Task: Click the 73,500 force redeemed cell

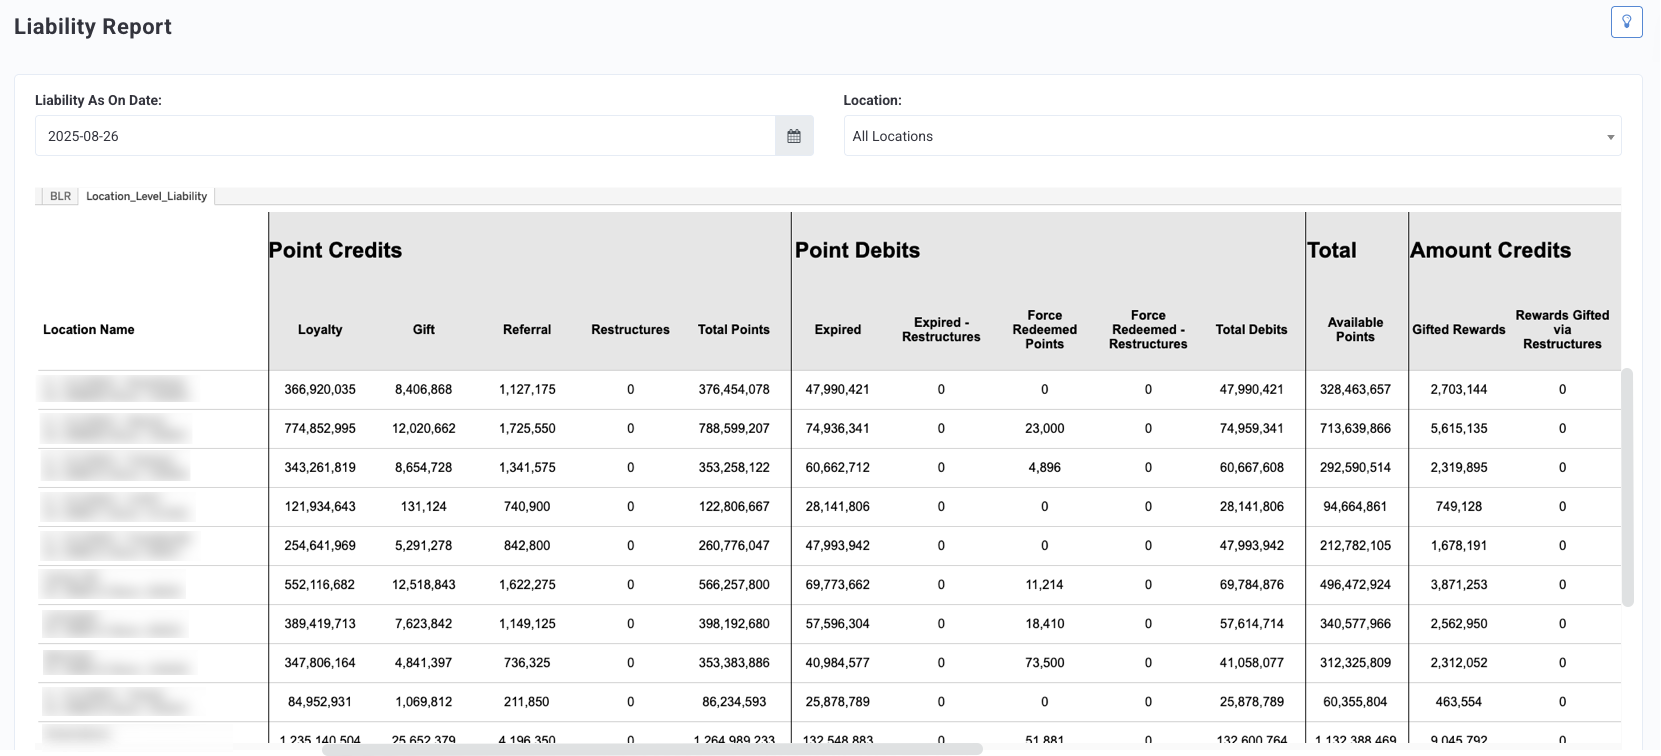Action: pos(1045,663)
